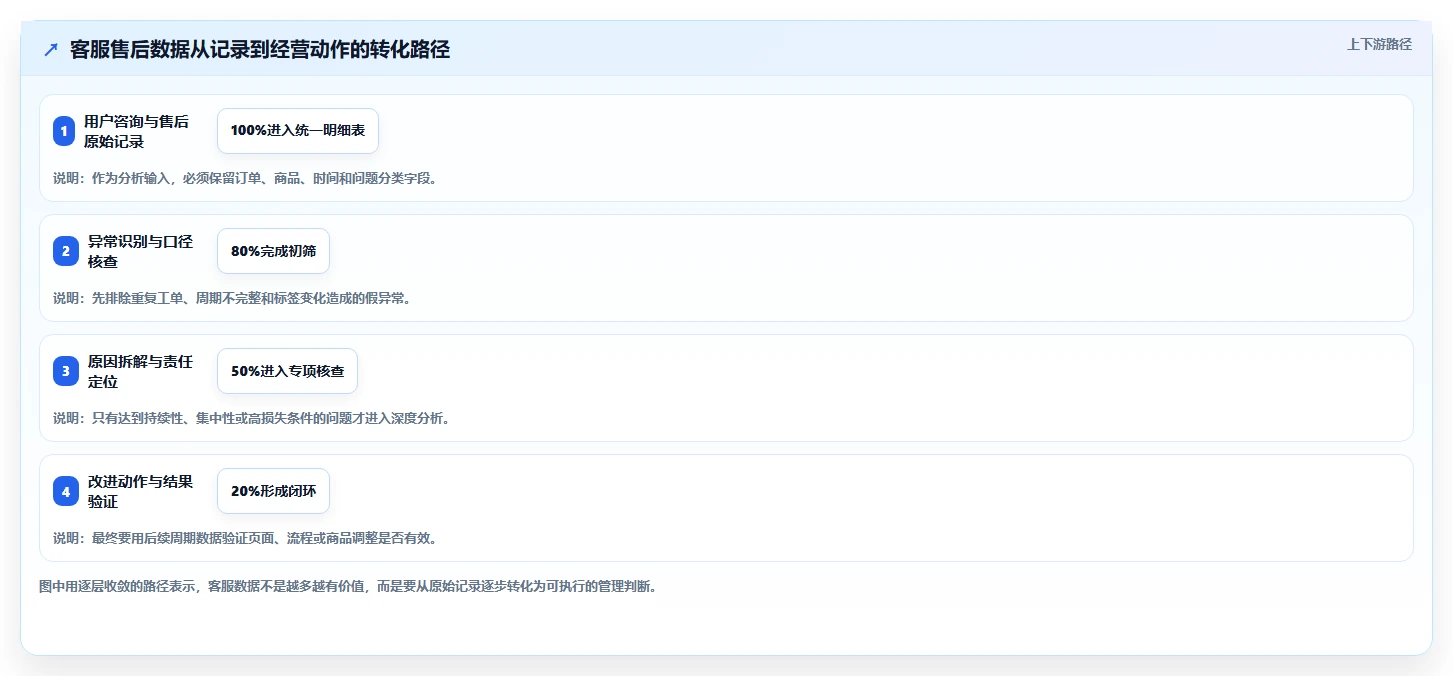Click the note about 排除重复工单
Image resolution: width=1453 pixels, height=676 pixels.
click(x=232, y=298)
